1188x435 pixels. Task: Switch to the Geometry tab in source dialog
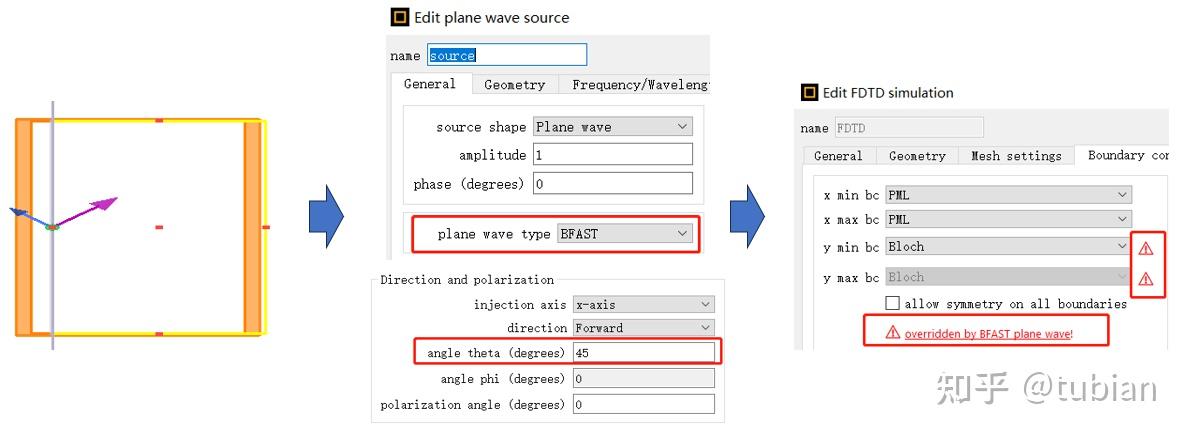pyautogui.click(x=514, y=85)
